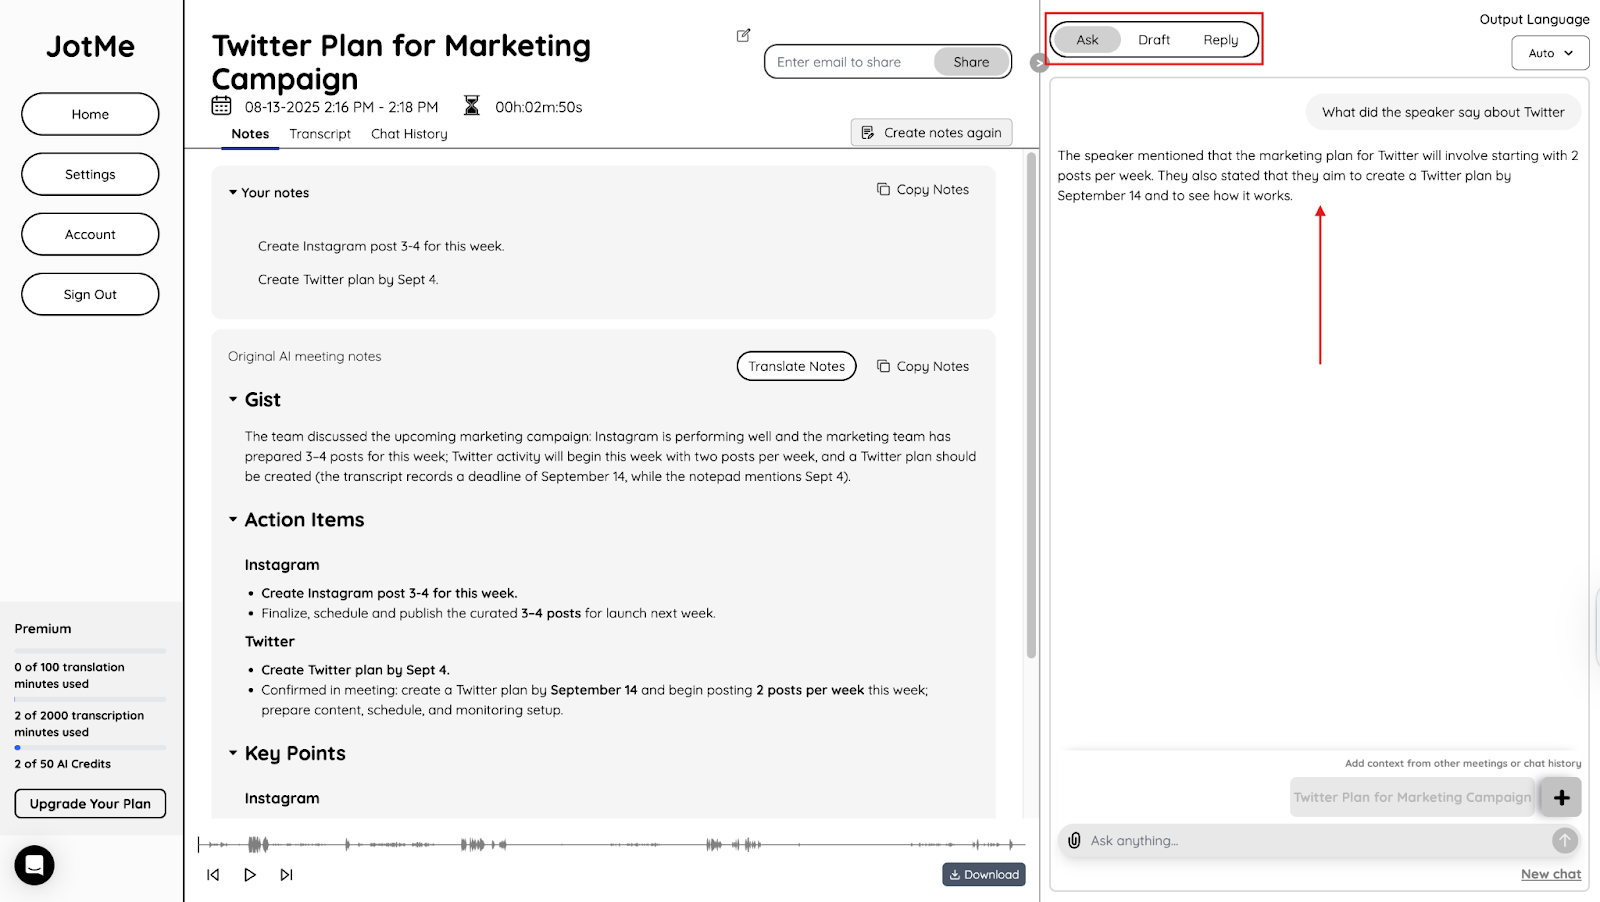Viewport: 1600px width, 902px height.
Task: Click the send arrow icon in chat
Action: click(x=1565, y=841)
